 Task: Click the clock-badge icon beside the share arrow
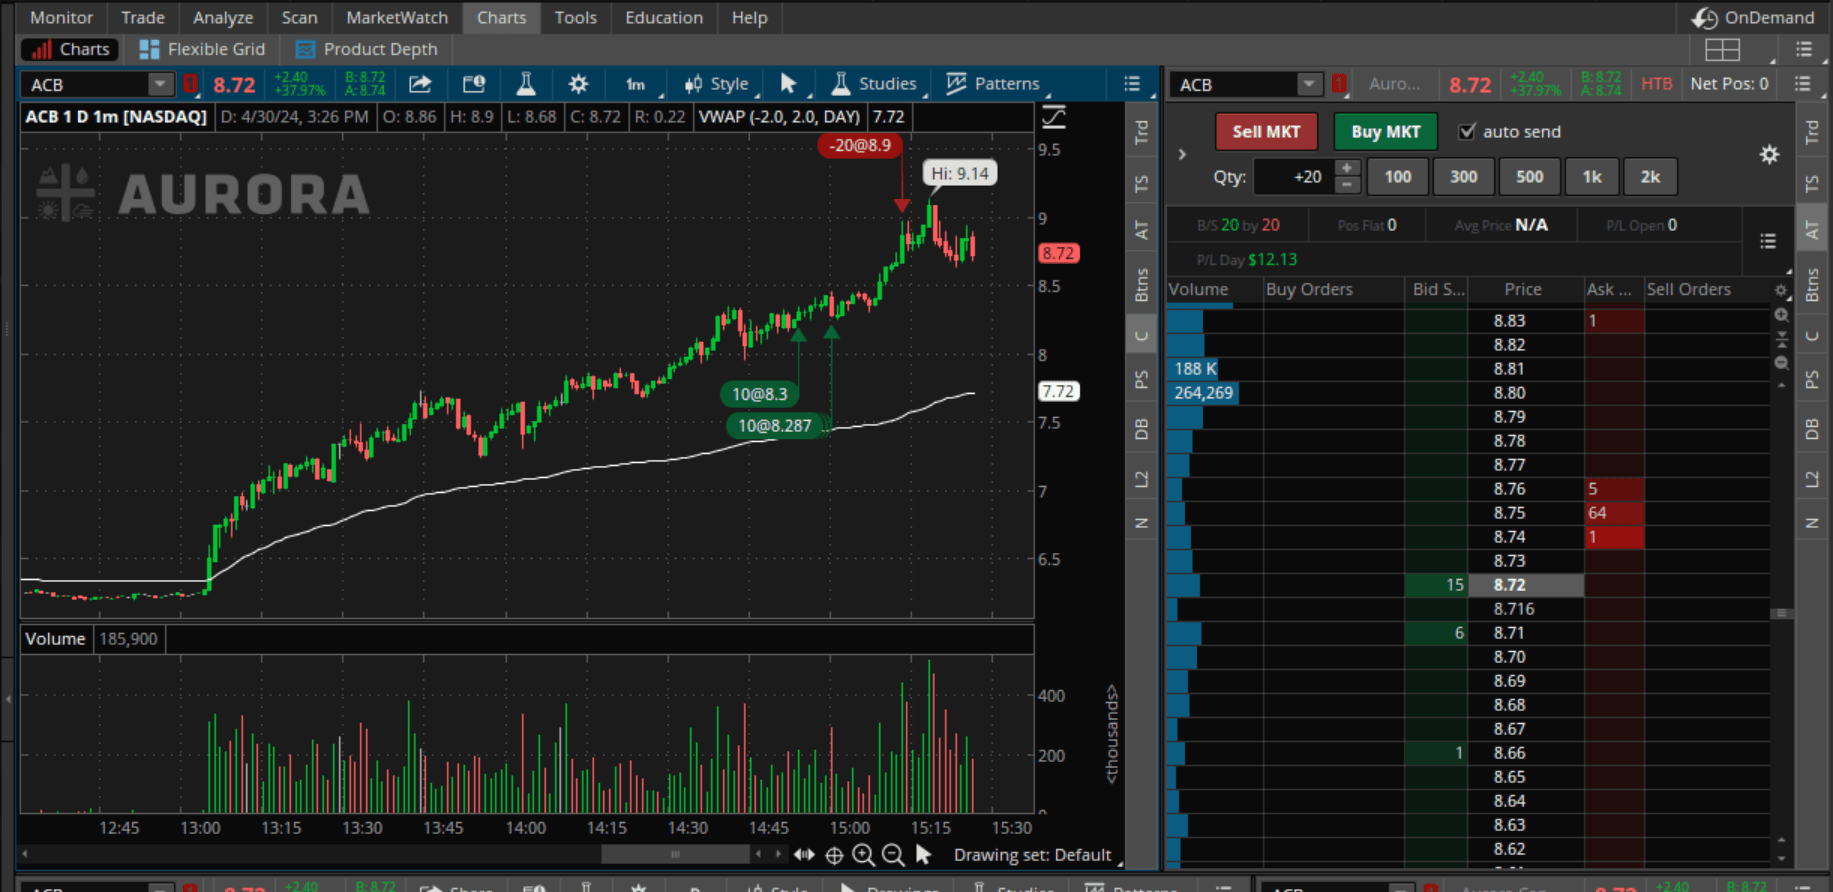(x=473, y=84)
